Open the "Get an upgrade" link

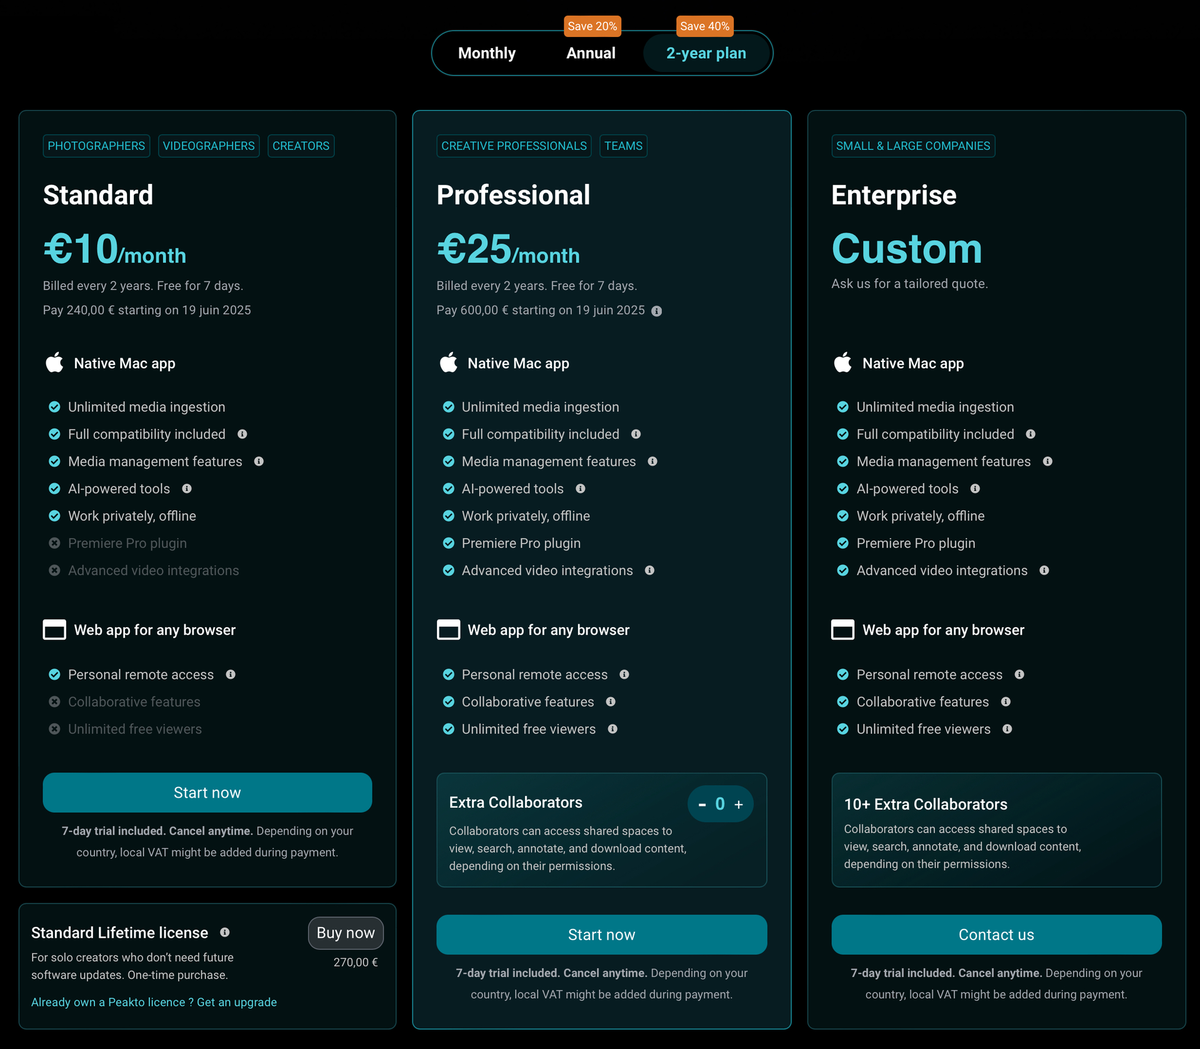[x=237, y=1001]
